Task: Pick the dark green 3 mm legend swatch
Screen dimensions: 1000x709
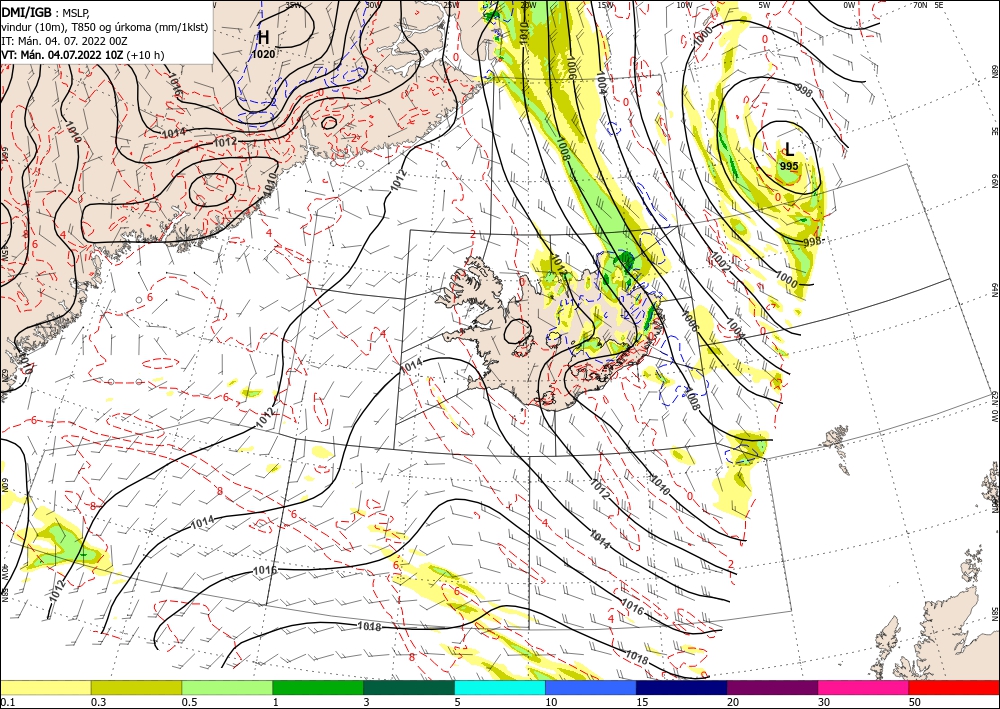Action: (409, 687)
